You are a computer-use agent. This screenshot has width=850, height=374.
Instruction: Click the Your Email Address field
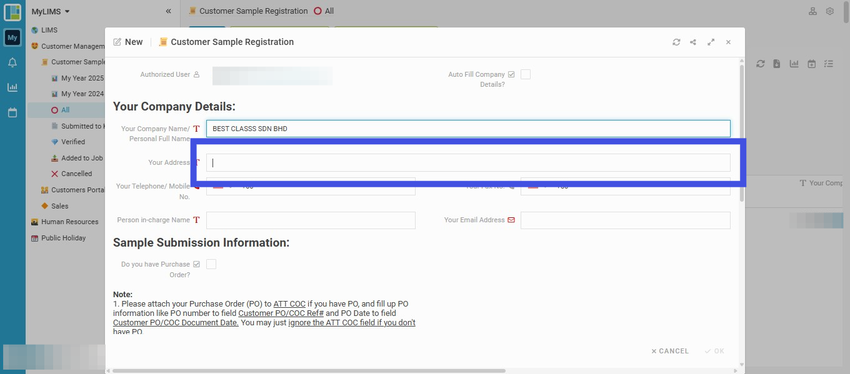pyautogui.click(x=625, y=220)
